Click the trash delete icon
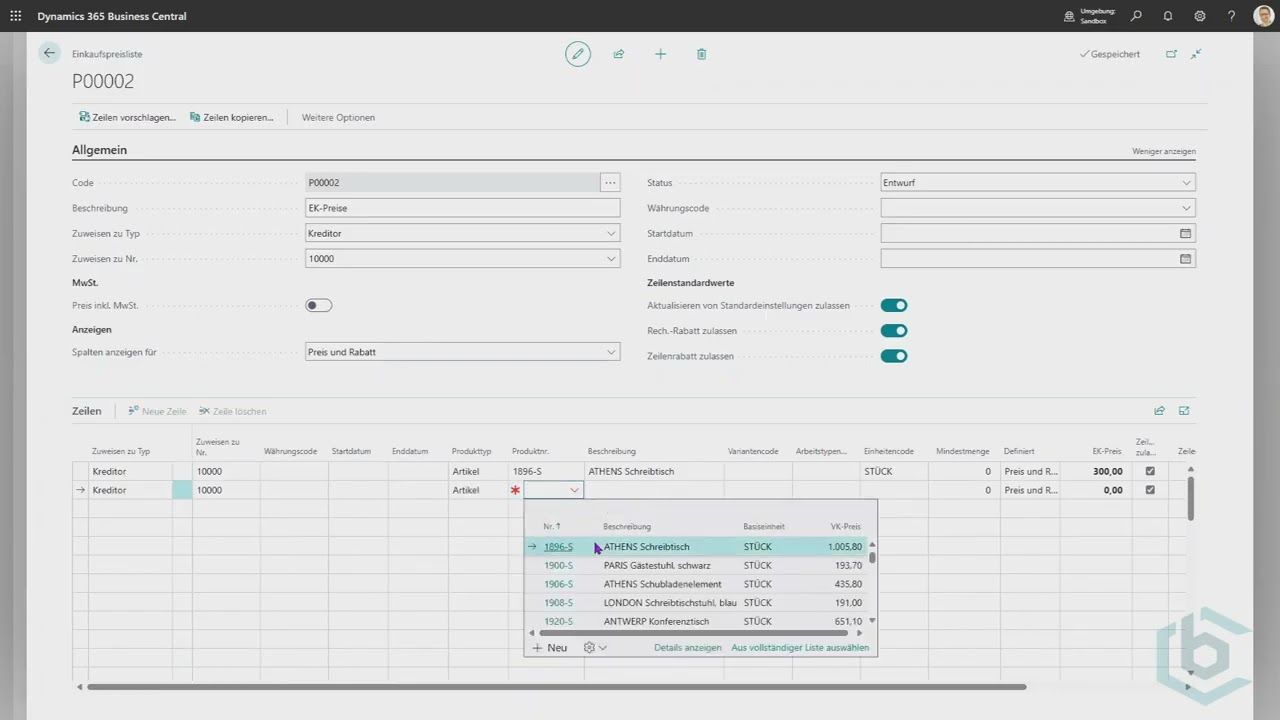Viewport: 1280px width, 720px height. pyautogui.click(x=701, y=54)
